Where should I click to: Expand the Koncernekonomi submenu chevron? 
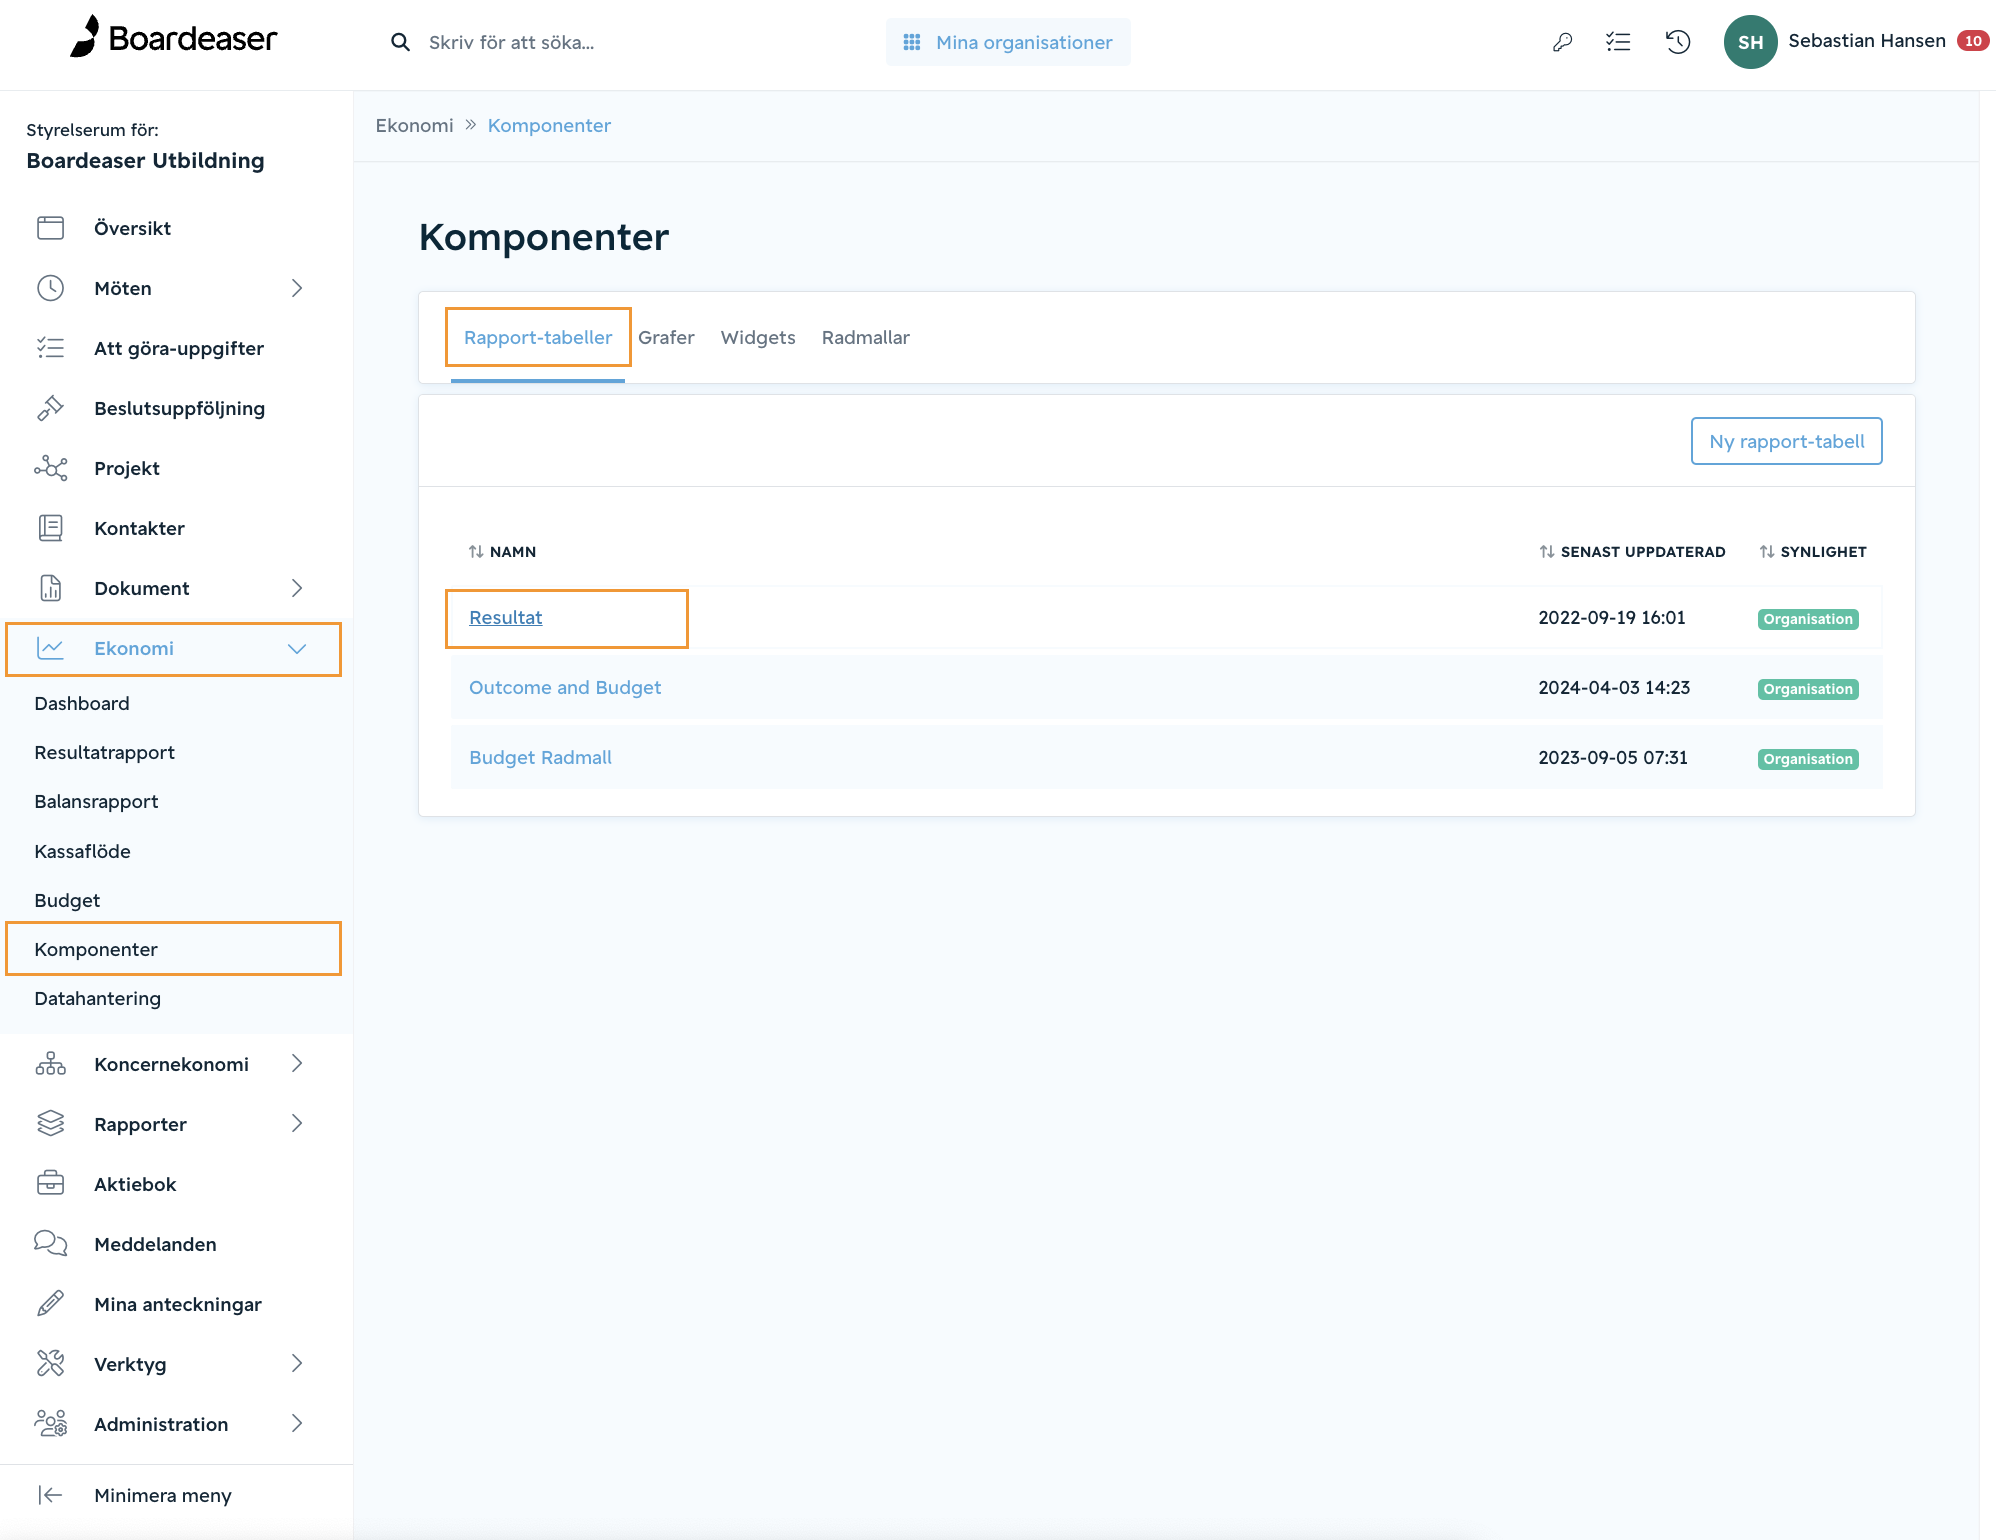pos(297,1064)
